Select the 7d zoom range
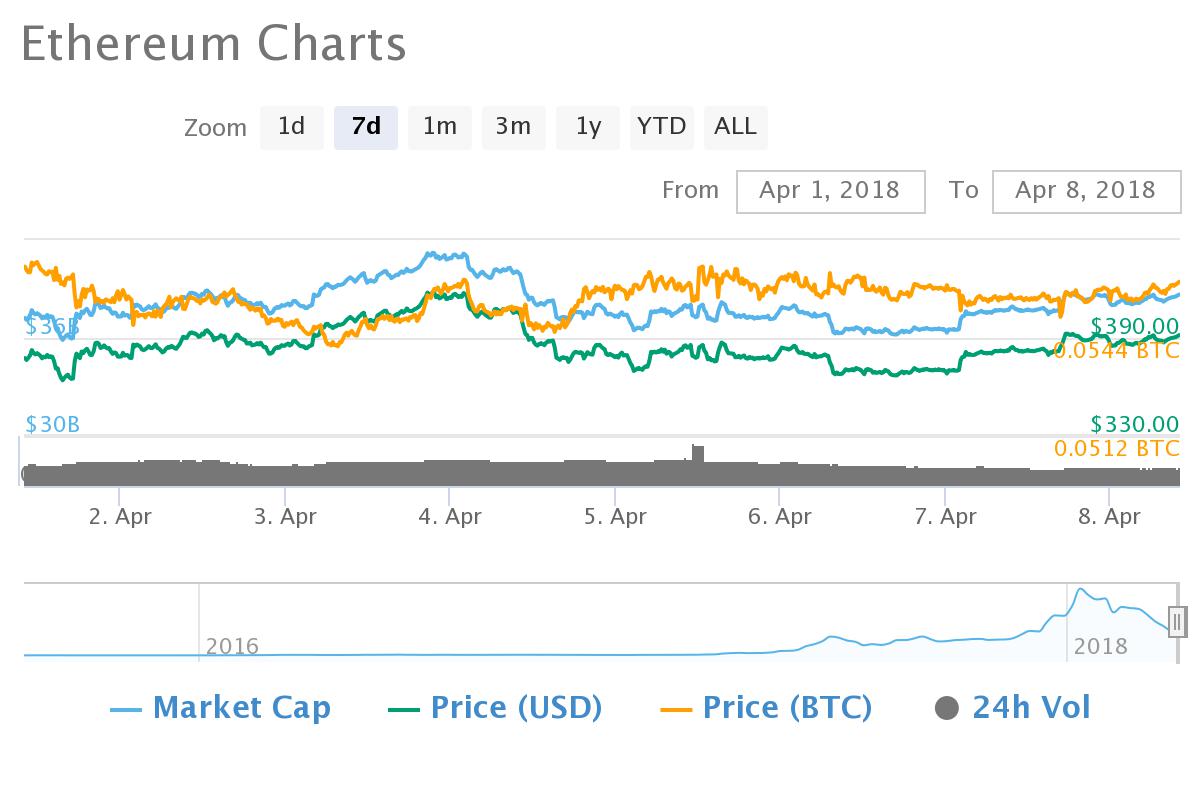This screenshot has width=1200, height=800. [x=366, y=127]
